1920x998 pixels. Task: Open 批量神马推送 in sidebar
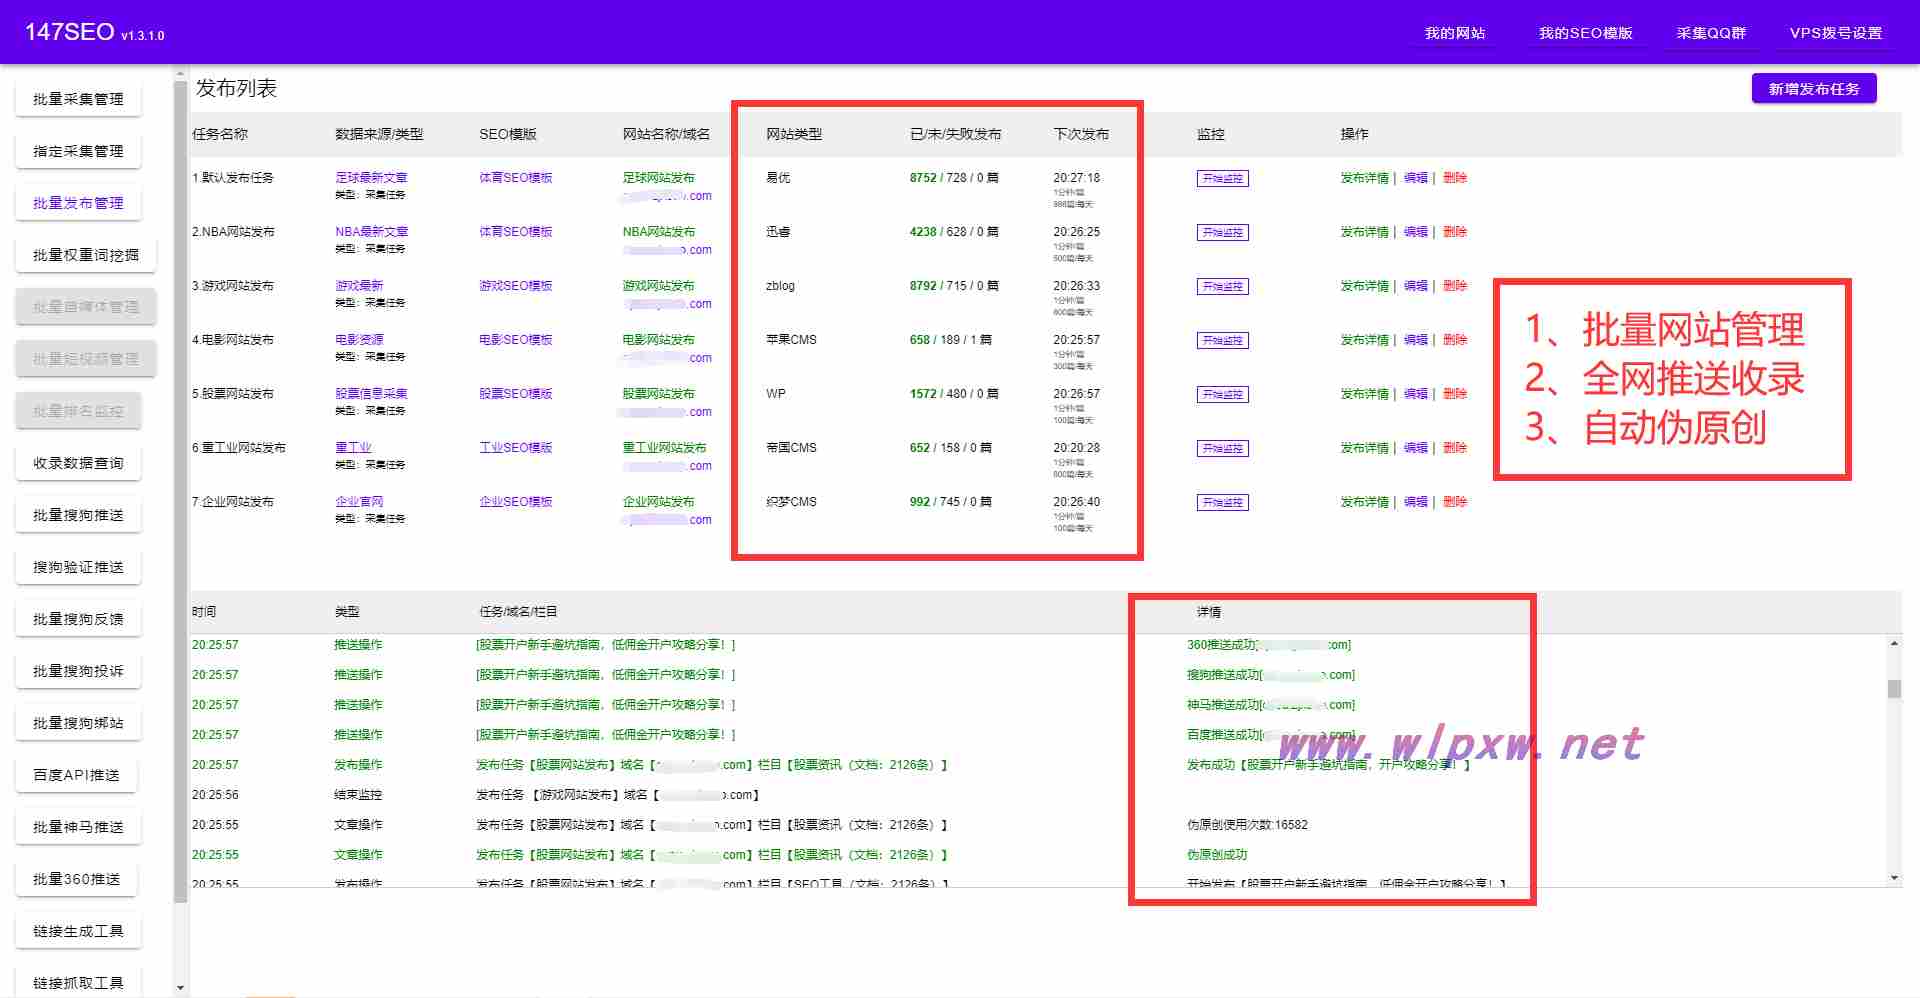(78, 827)
